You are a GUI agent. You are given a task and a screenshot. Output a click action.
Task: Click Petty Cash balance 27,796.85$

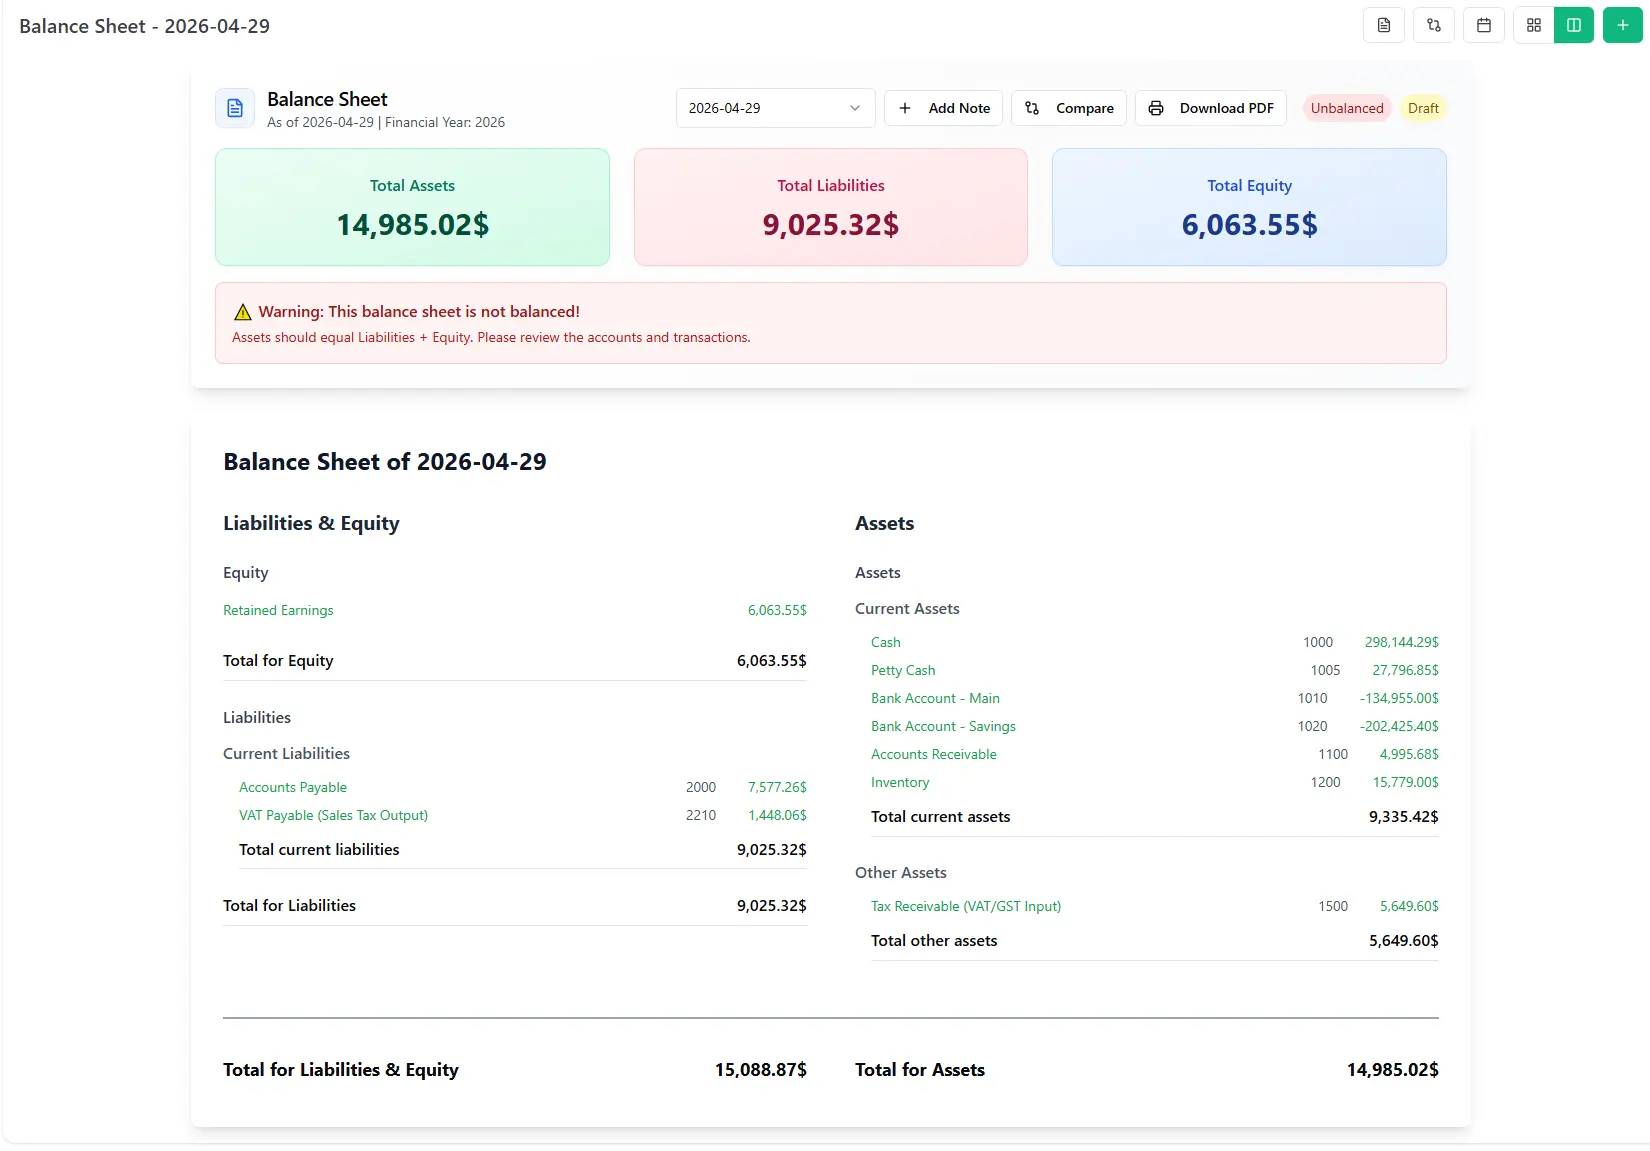pyautogui.click(x=1405, y=670)
